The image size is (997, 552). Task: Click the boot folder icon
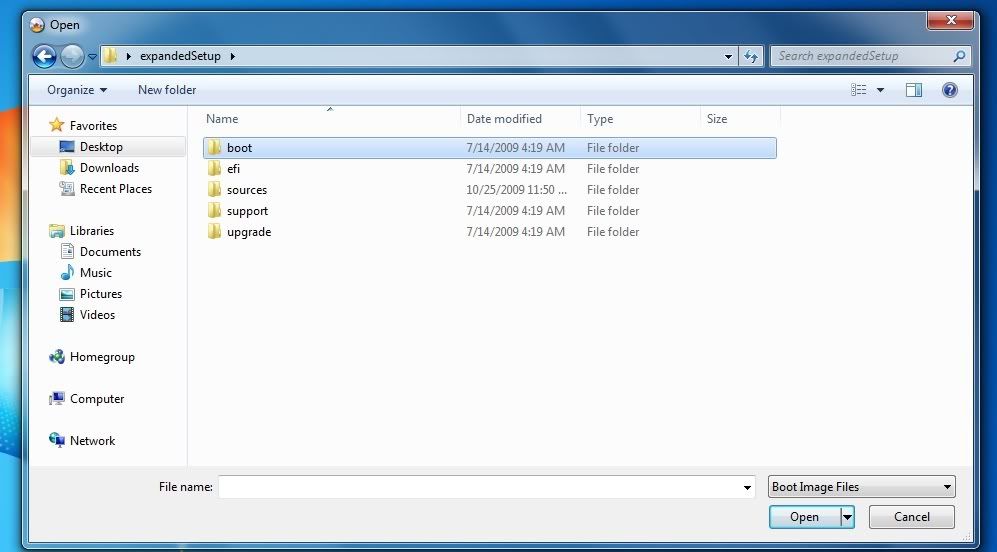tap(214, 147)
